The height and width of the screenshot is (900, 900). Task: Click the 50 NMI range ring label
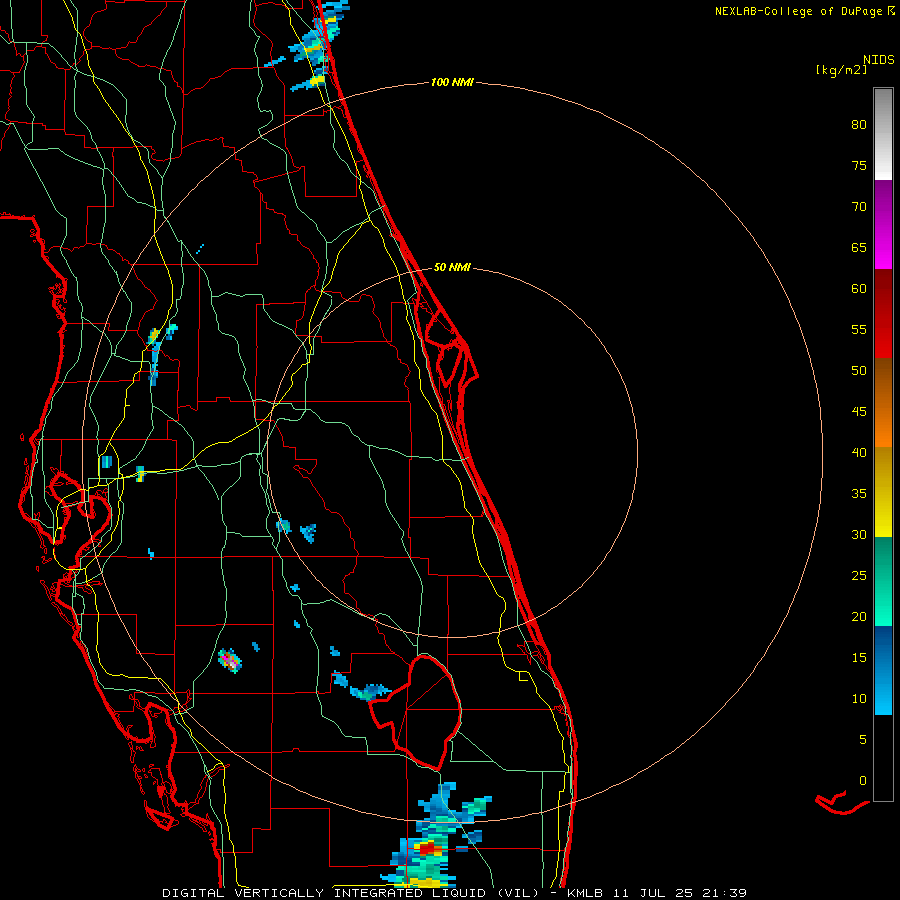coord(452,267)
